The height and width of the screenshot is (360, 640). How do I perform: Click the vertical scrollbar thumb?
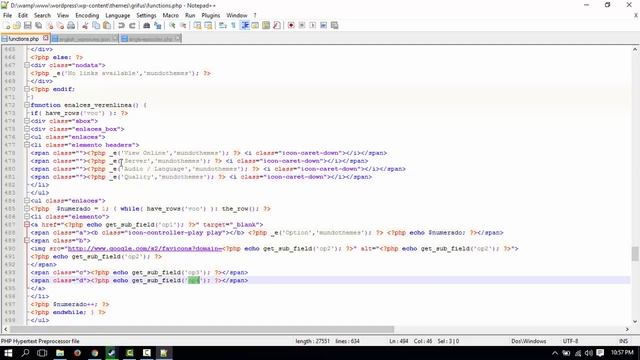(635, 253)
